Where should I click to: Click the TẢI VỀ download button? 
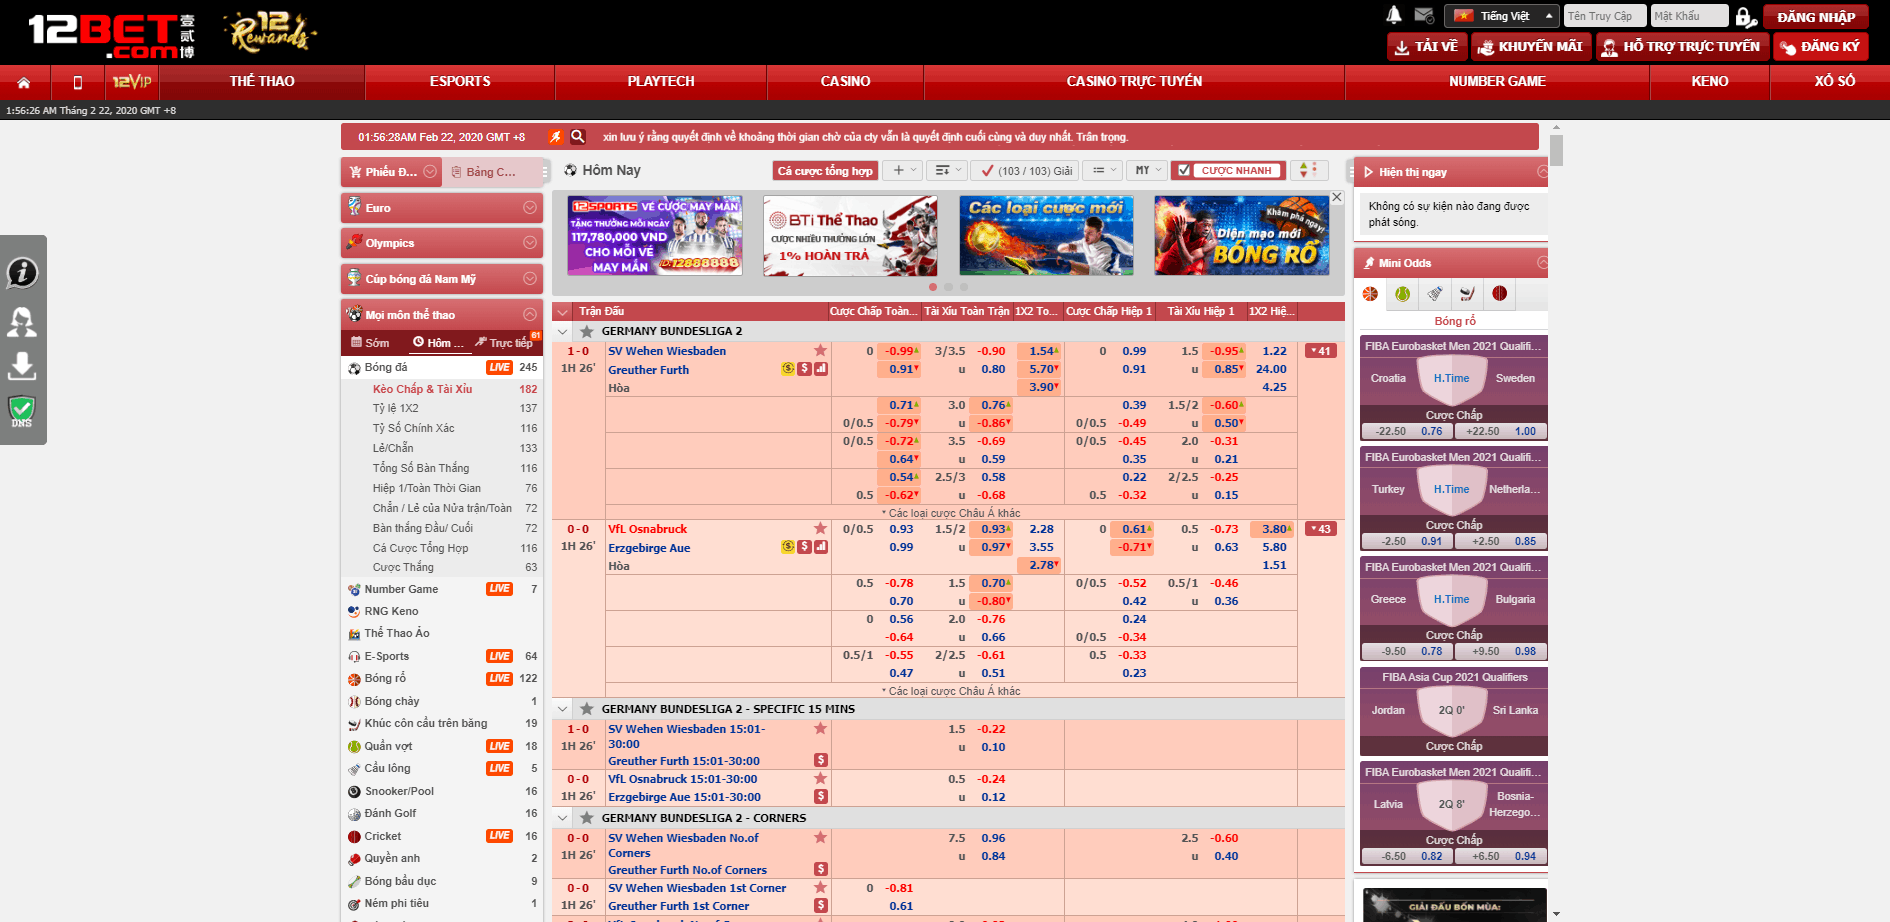coord(1427,47)
